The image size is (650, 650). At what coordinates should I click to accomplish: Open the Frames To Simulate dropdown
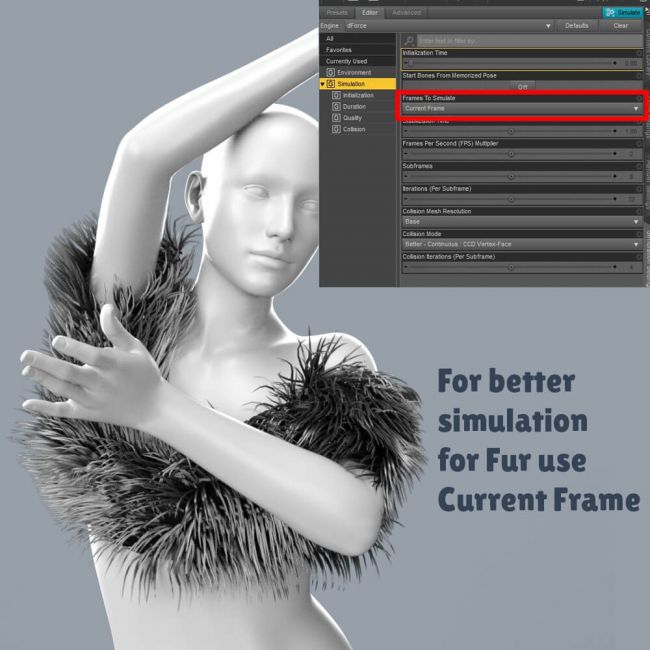point(521,108)
